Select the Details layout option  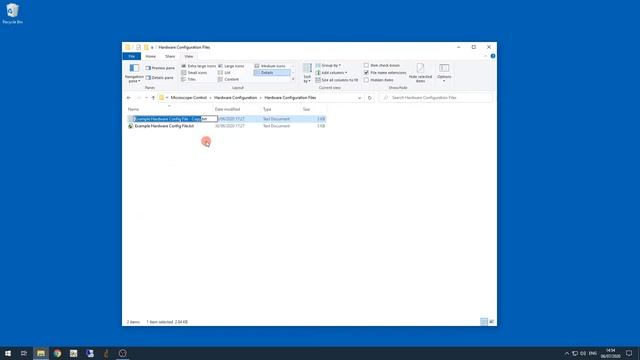[272, 73]
